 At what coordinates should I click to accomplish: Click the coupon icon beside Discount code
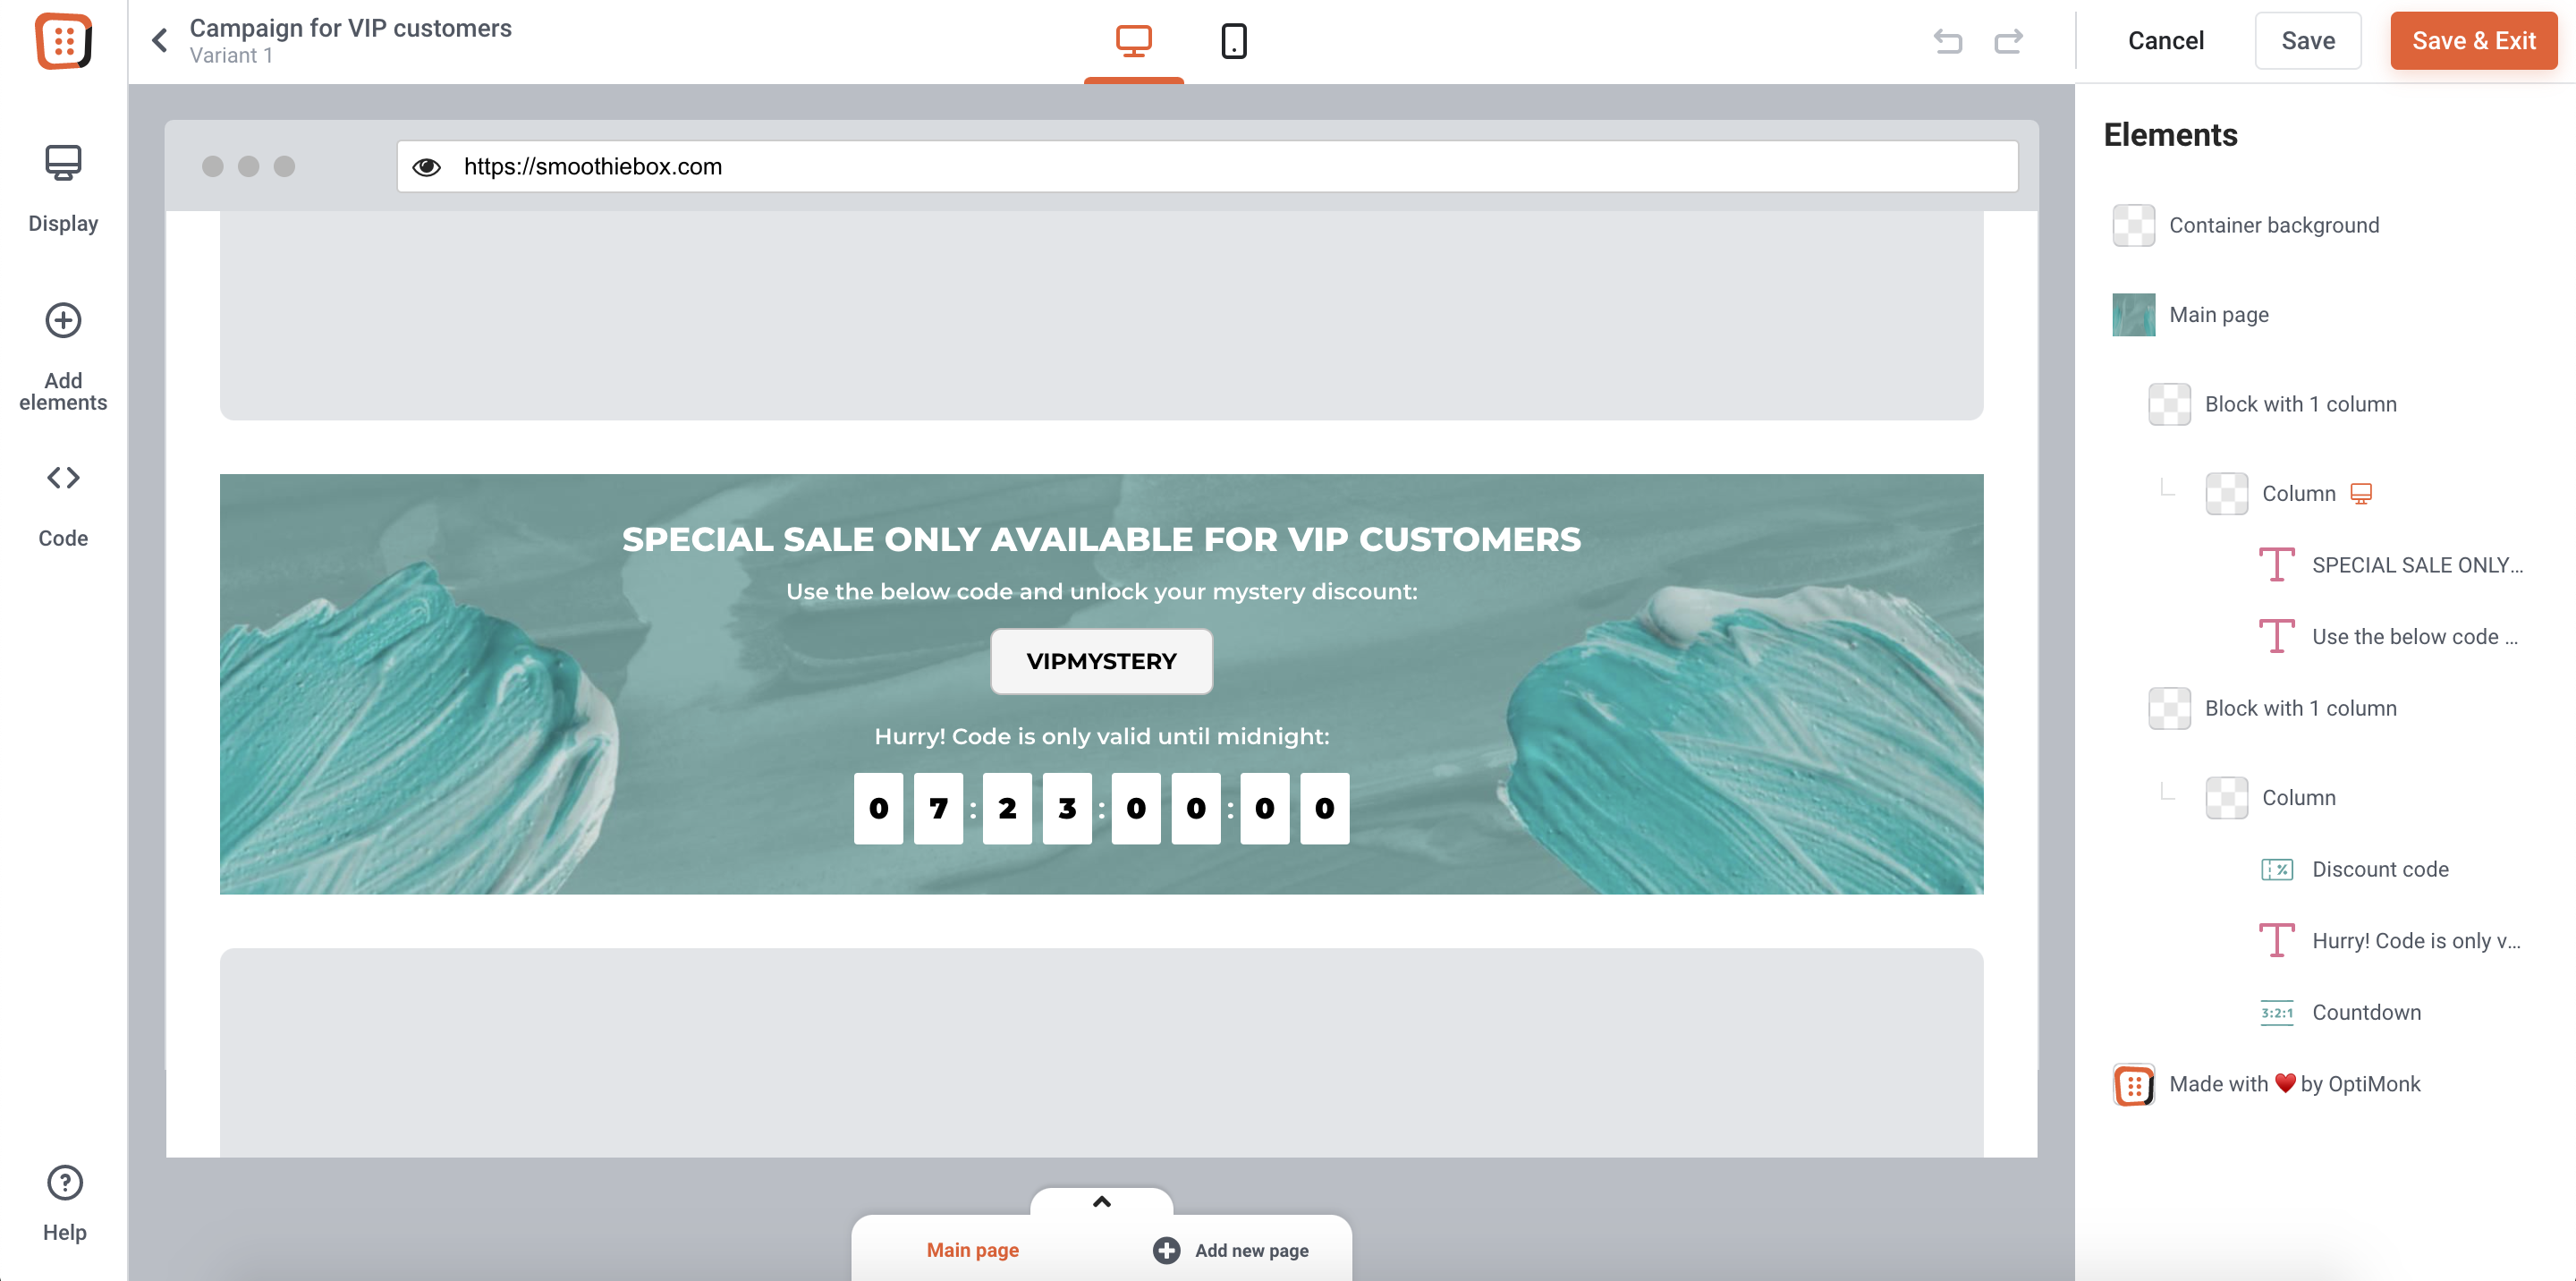2277,870
